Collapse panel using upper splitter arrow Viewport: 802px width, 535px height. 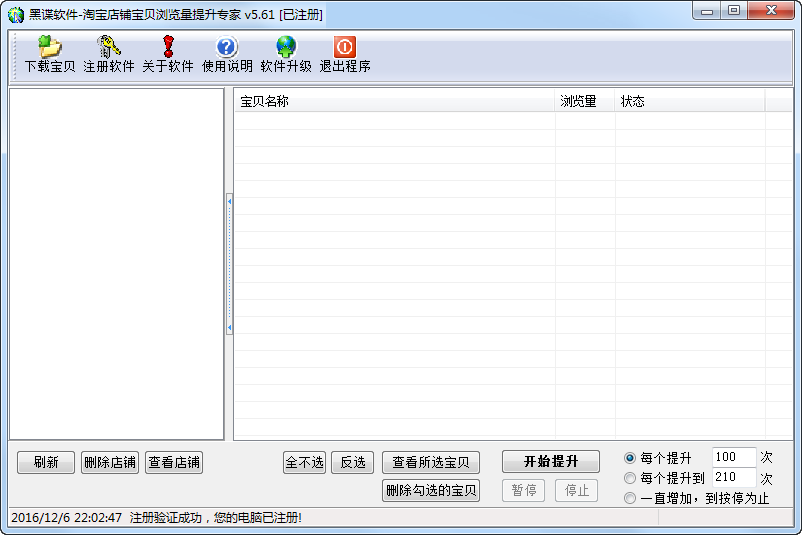pyautogui.click(x=229, y=202)
